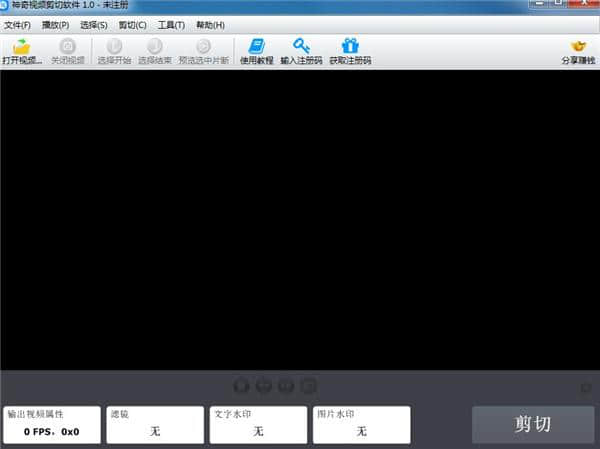Image resolution: width=600 pixels, height=449 pixels.
Task: Set clip end with 选择结束
Action: pyautogui.click(x=154, y=47)
